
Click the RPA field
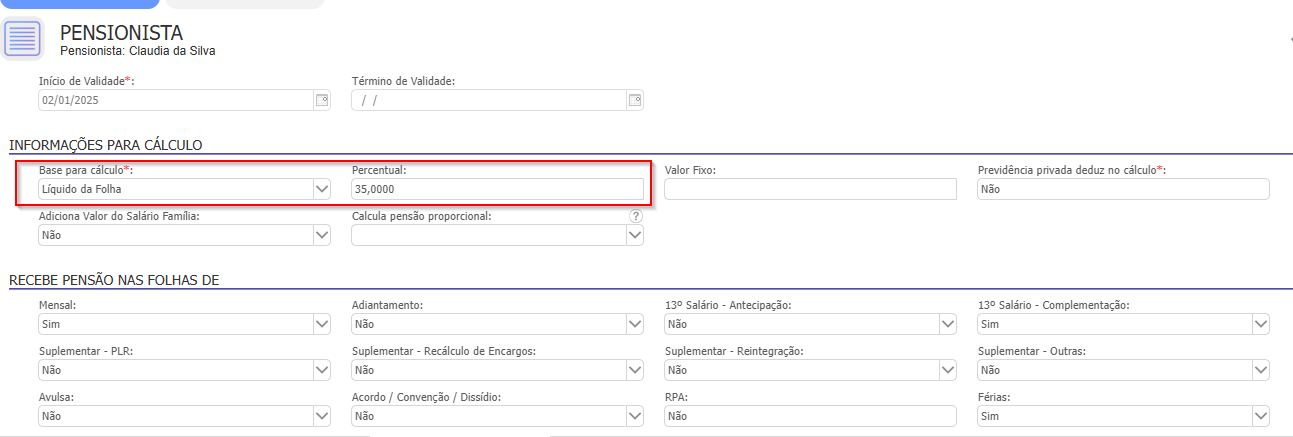[x=810, y=415]
